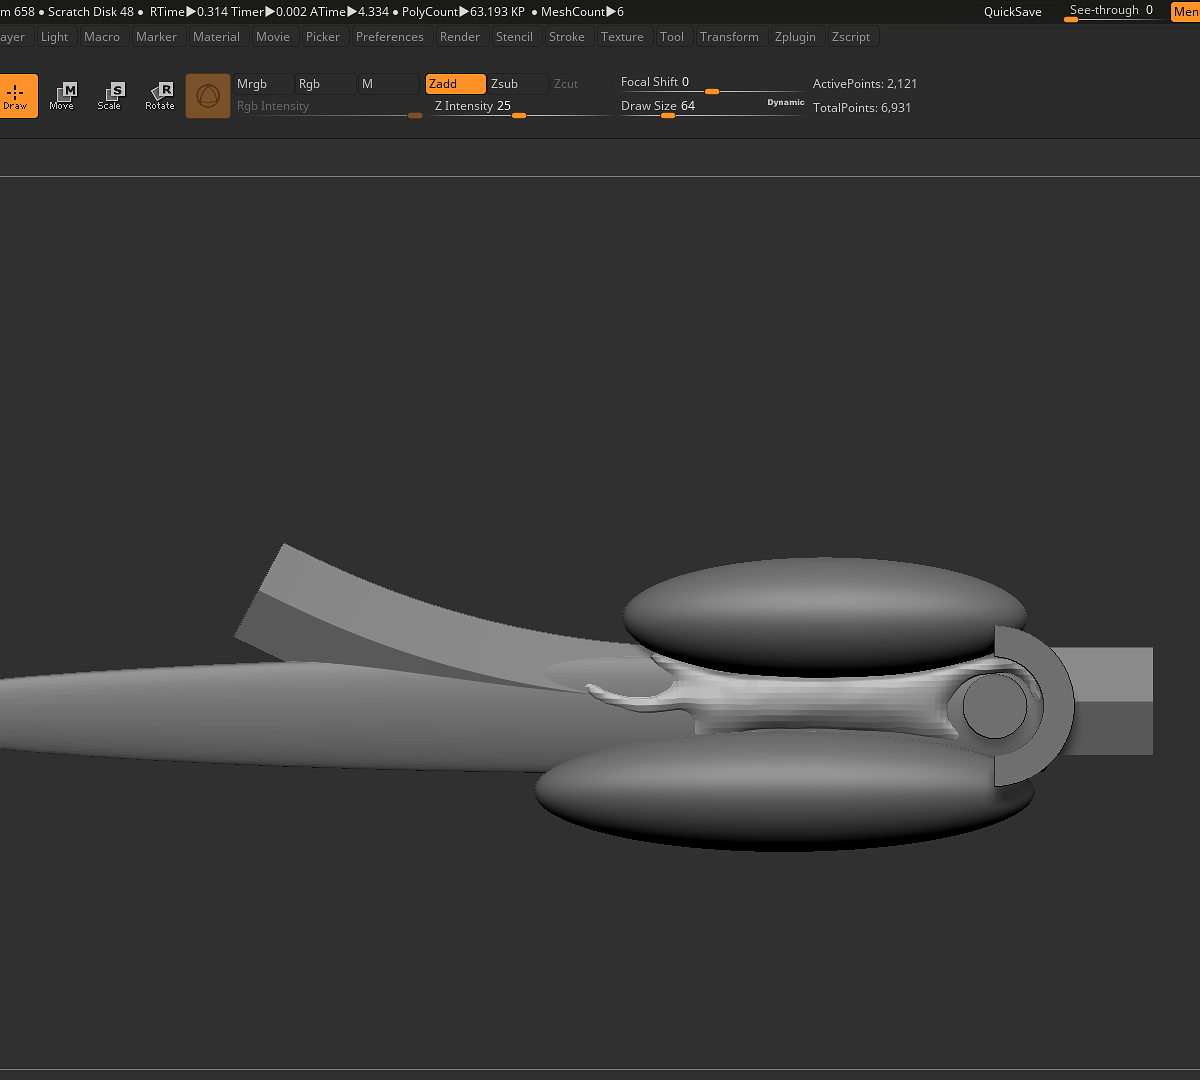Viewport: 1200px width, 1080px height.
Task: Select the Scale transform tool
Action: 110,96
